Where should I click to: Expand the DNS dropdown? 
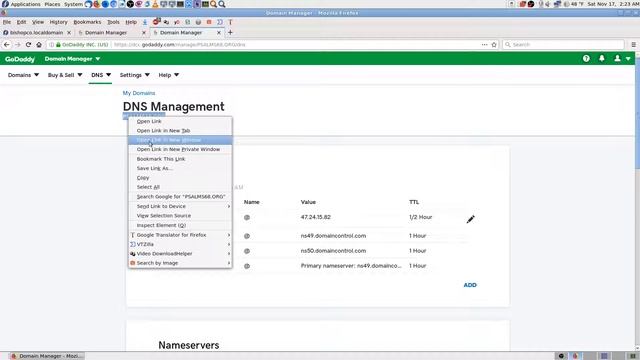pyautogui.click(x=101, y=75)
